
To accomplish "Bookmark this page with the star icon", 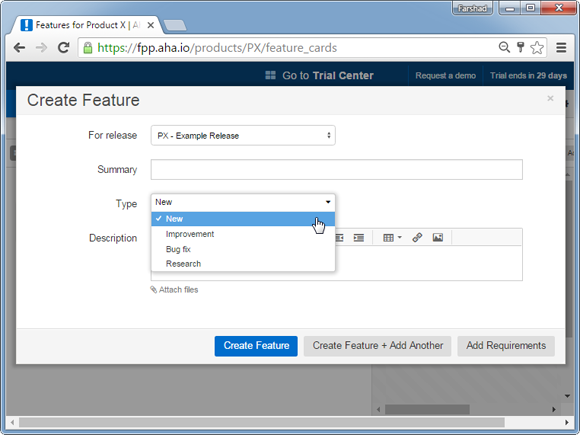I will [537, 48].
